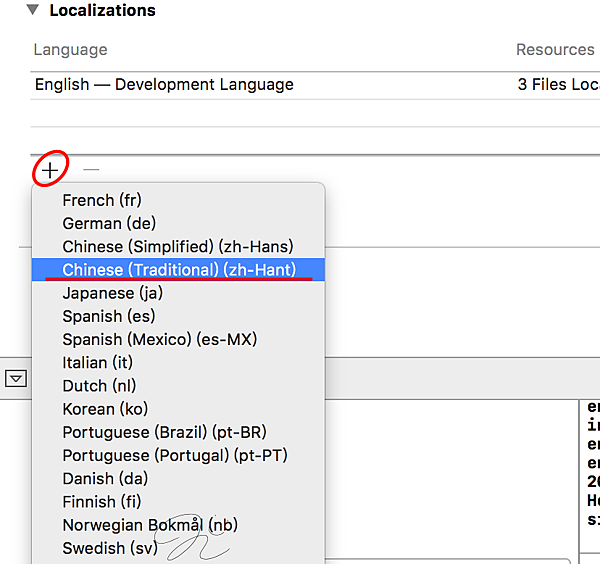Select German (de) from language list
This screenshot has height=564, width=600.
pos(109,223)
